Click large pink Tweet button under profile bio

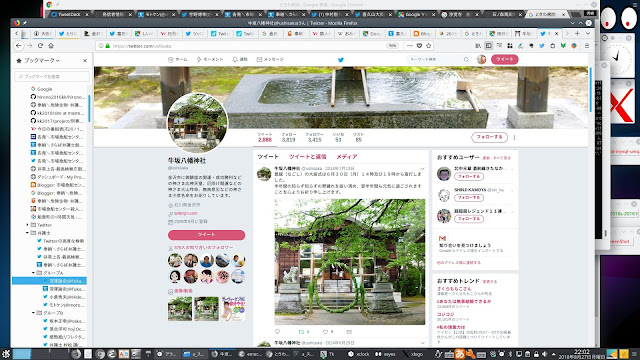(207, 235)
